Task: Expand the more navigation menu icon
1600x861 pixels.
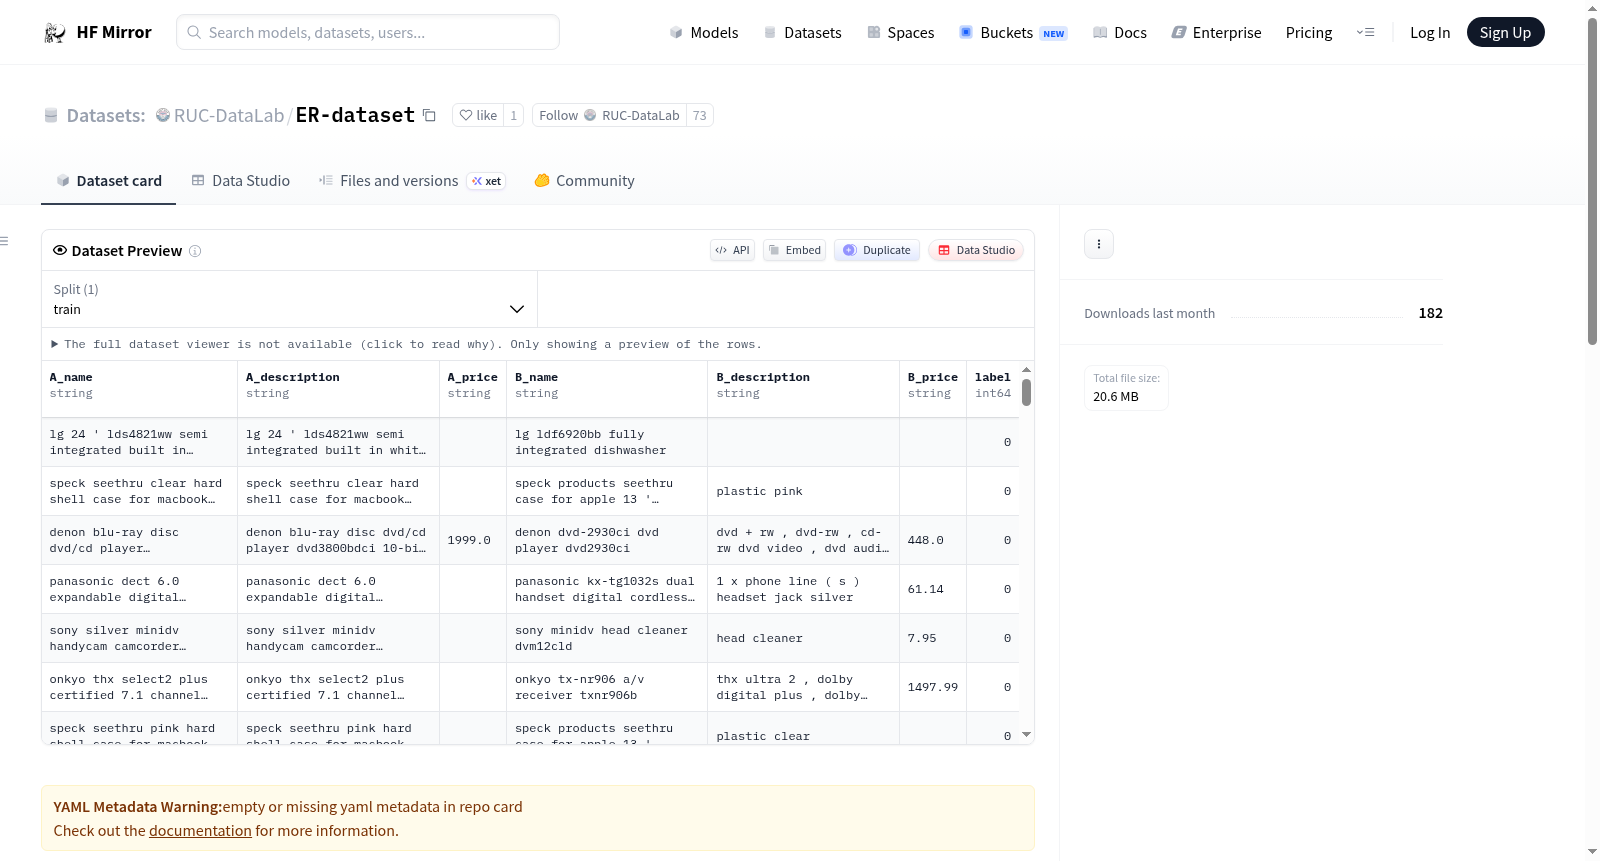Action: coord(1365,33)
